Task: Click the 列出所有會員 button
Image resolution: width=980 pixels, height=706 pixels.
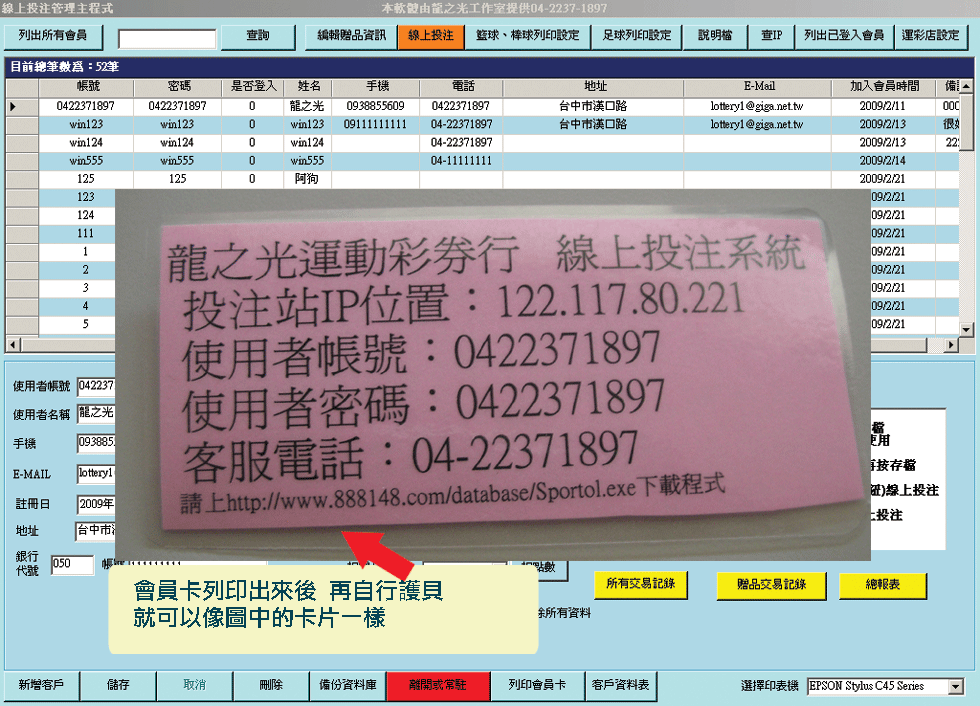Action: [x=53, y=36]
